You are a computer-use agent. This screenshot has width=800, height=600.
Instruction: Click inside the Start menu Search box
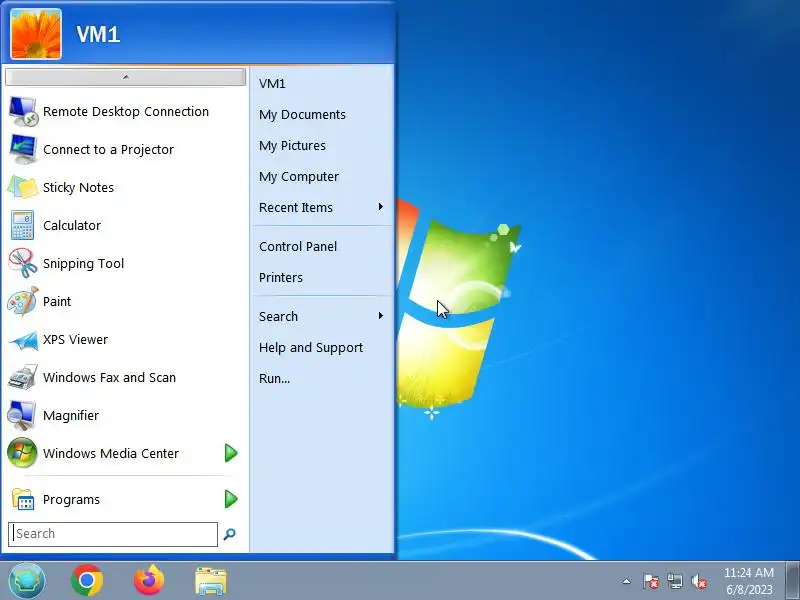113,534
